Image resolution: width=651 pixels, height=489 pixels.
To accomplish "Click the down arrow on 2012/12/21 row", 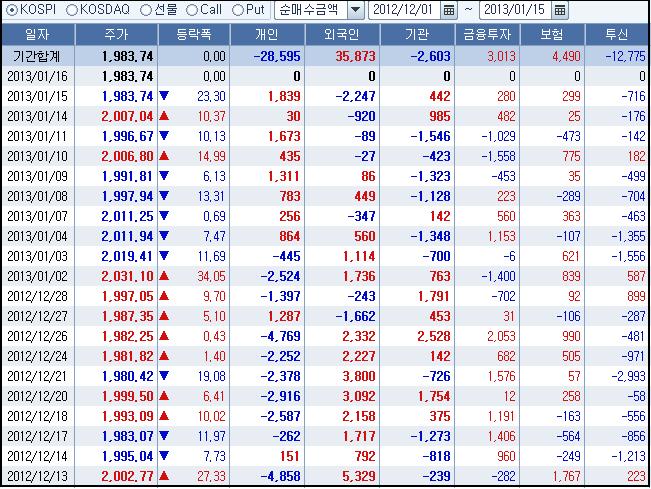I will coord(164,376).
